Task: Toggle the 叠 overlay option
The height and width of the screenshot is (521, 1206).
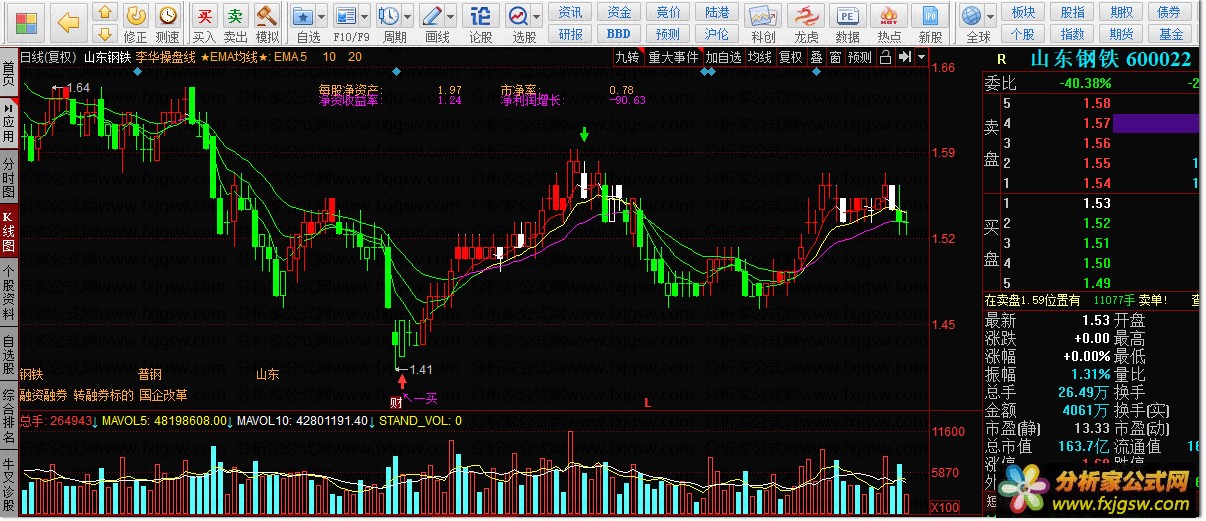Action: 816,57
